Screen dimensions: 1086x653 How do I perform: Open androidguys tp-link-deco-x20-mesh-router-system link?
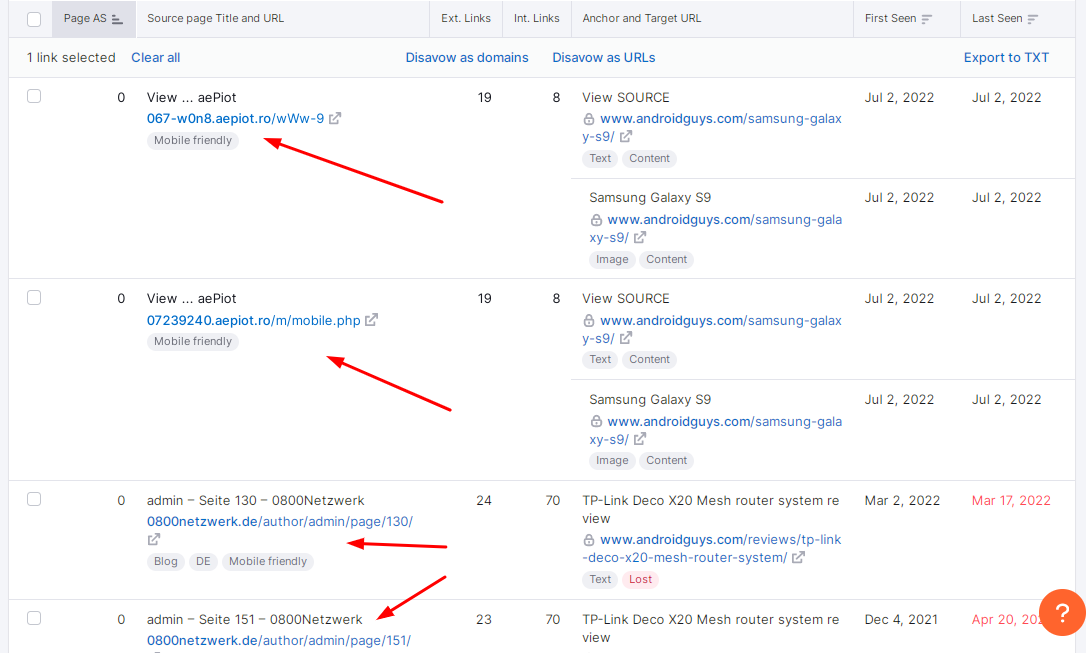tap(712, 548)
